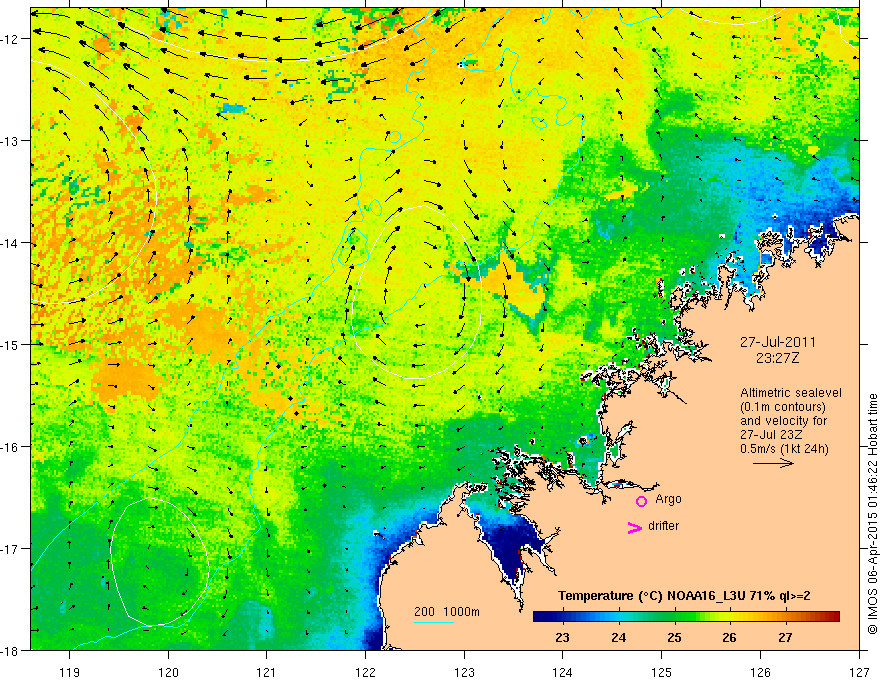The image size is (880, 680).
Task: Click the cyan 200 1000m isobath legend line
Action: coord(434,622)
